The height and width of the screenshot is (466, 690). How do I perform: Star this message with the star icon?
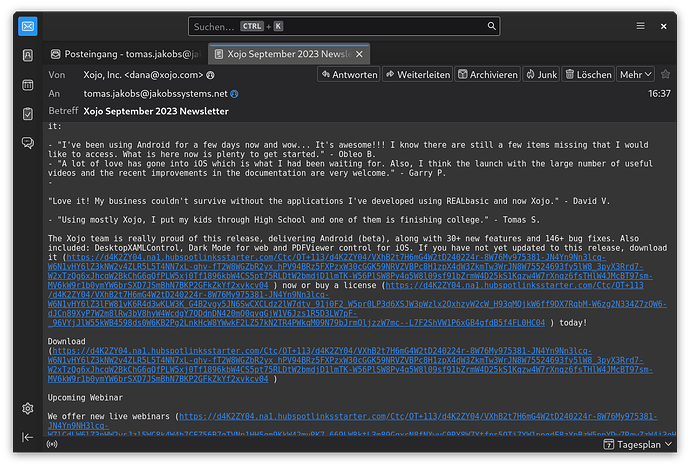click(x=665, y=74)
